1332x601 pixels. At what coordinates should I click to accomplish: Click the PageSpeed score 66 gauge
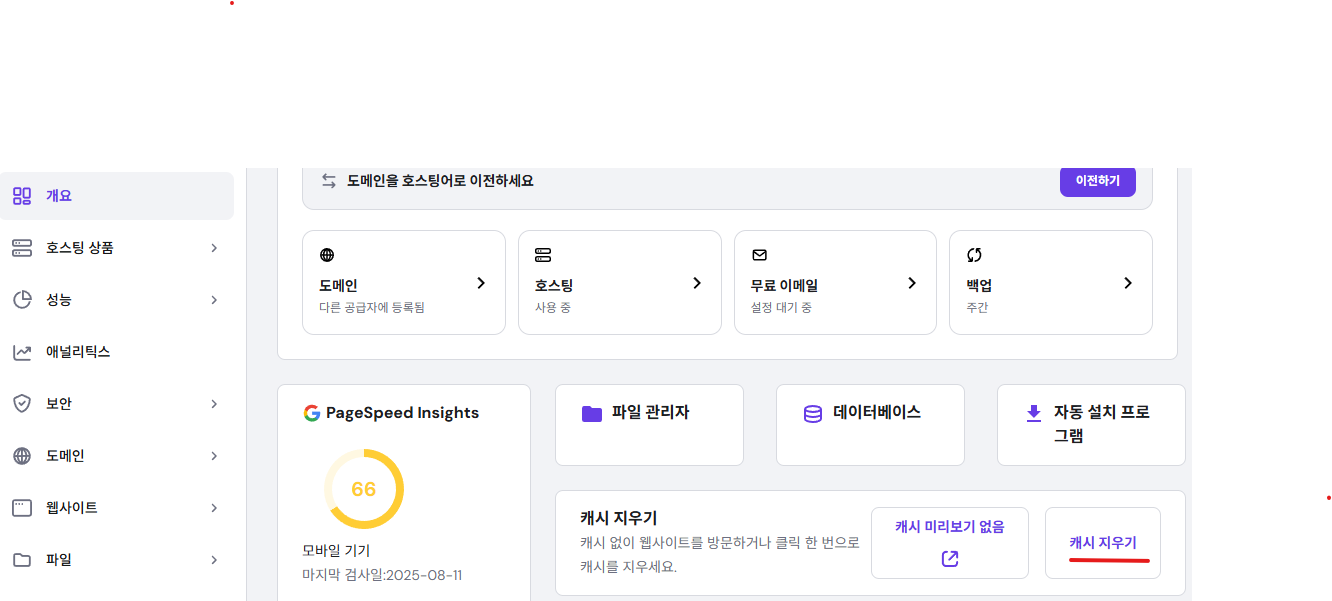364,489
